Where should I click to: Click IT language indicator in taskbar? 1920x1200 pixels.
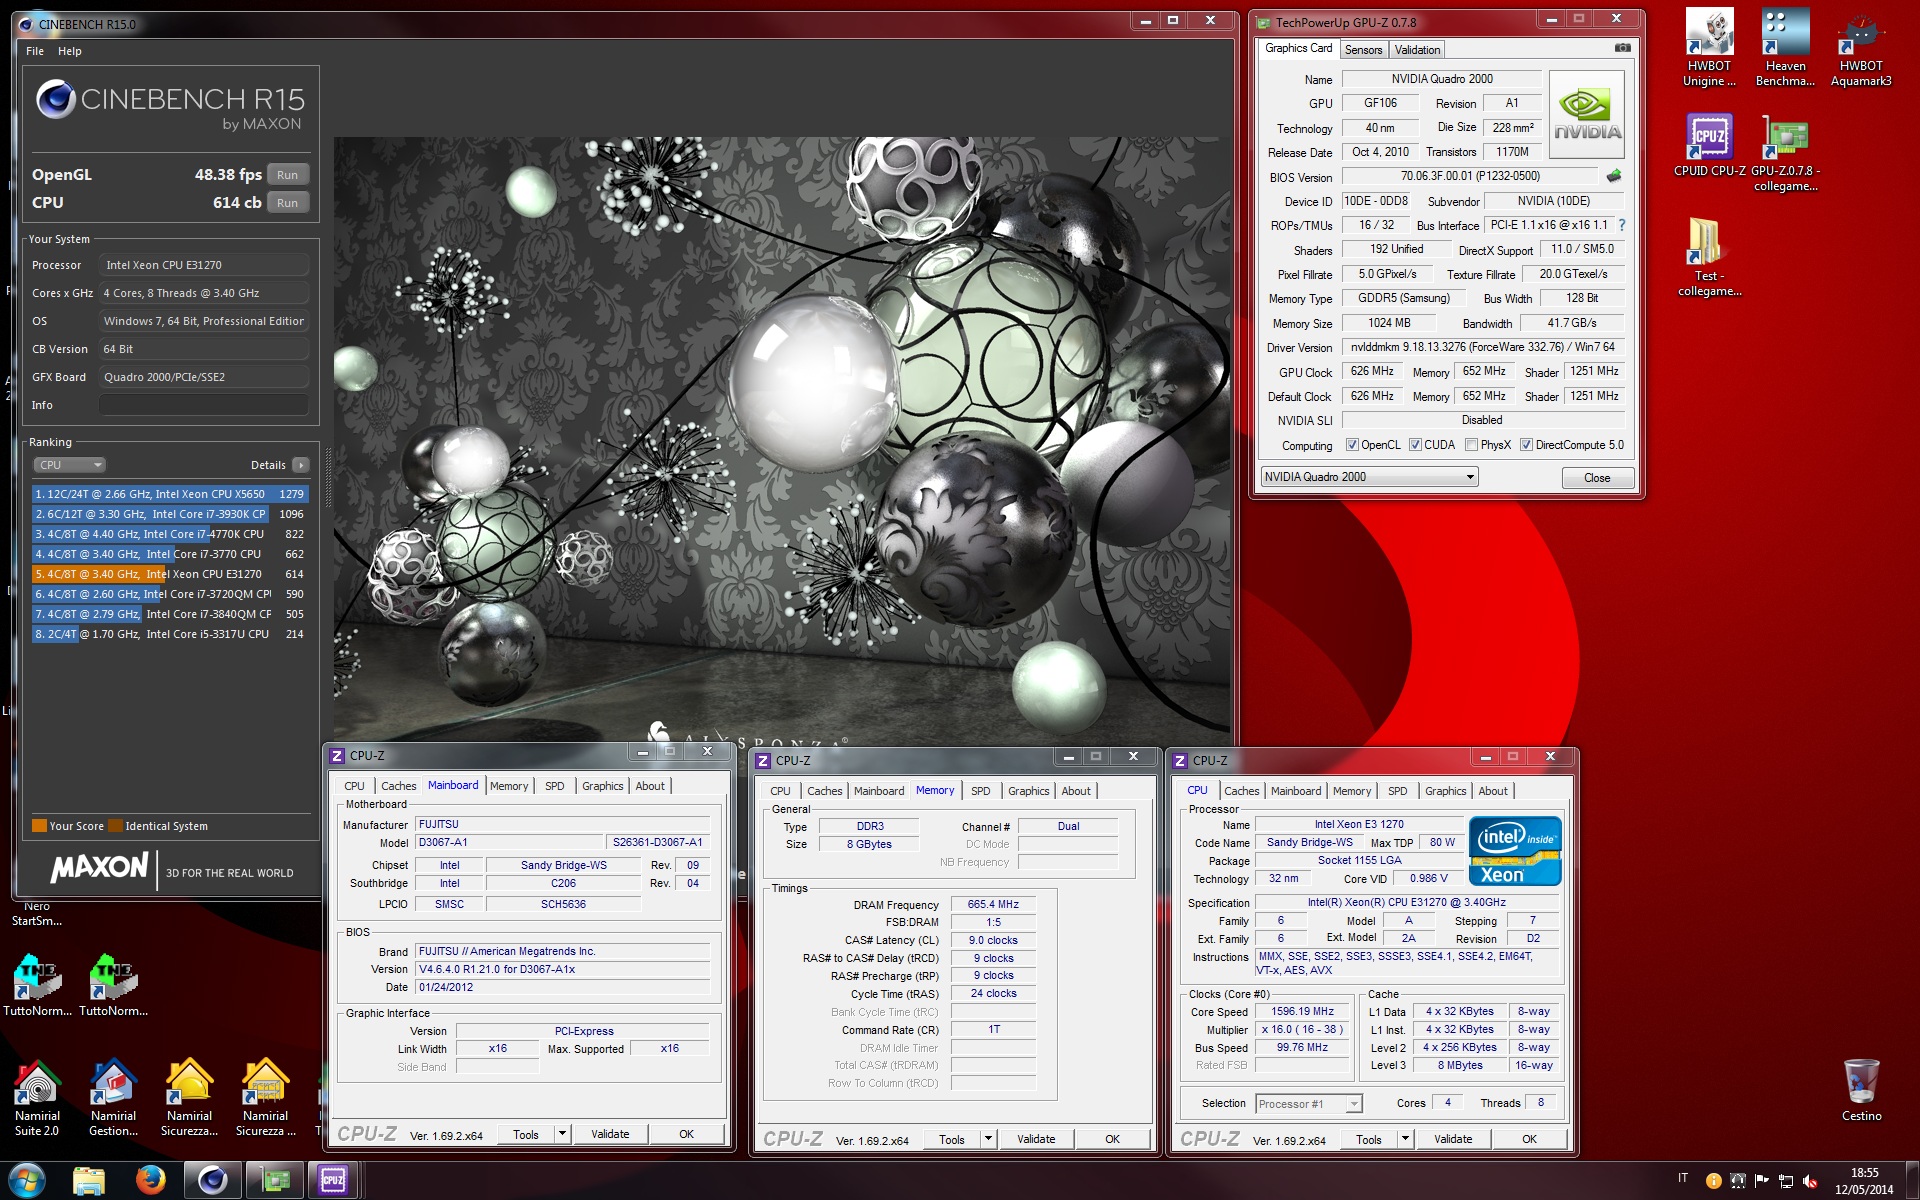point(1683,1178)
